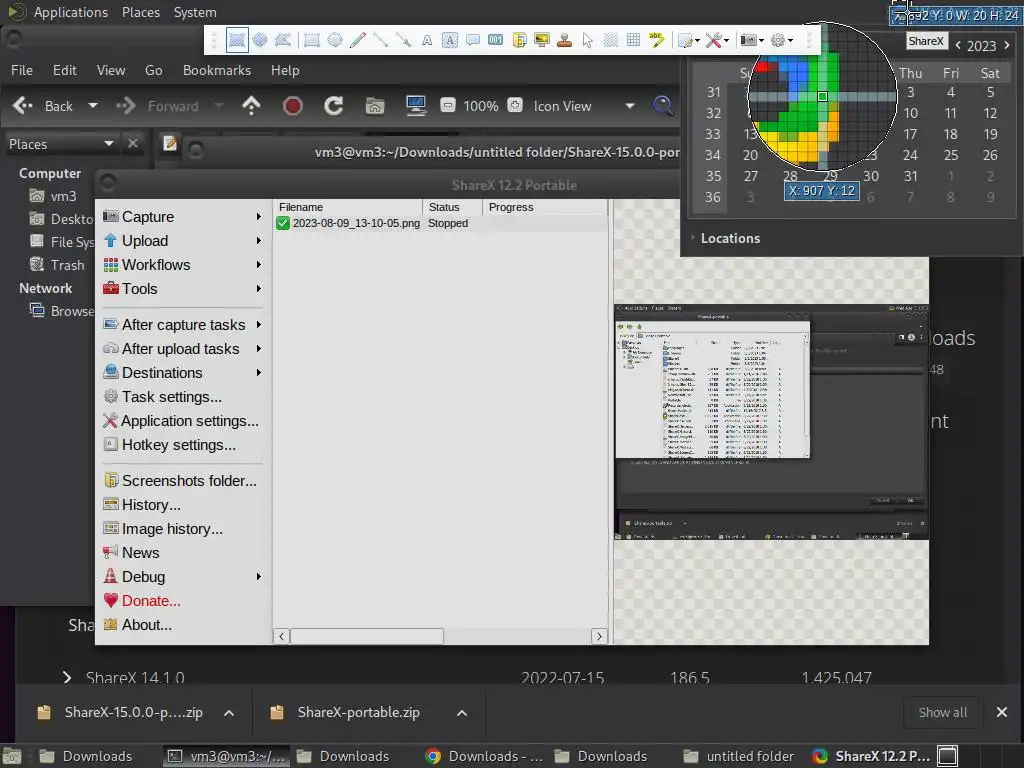The height and width of the screenshot is (768, 1024).
Task: Choose the text background tool
Action: pyautogui.click(x=450, y=40)
